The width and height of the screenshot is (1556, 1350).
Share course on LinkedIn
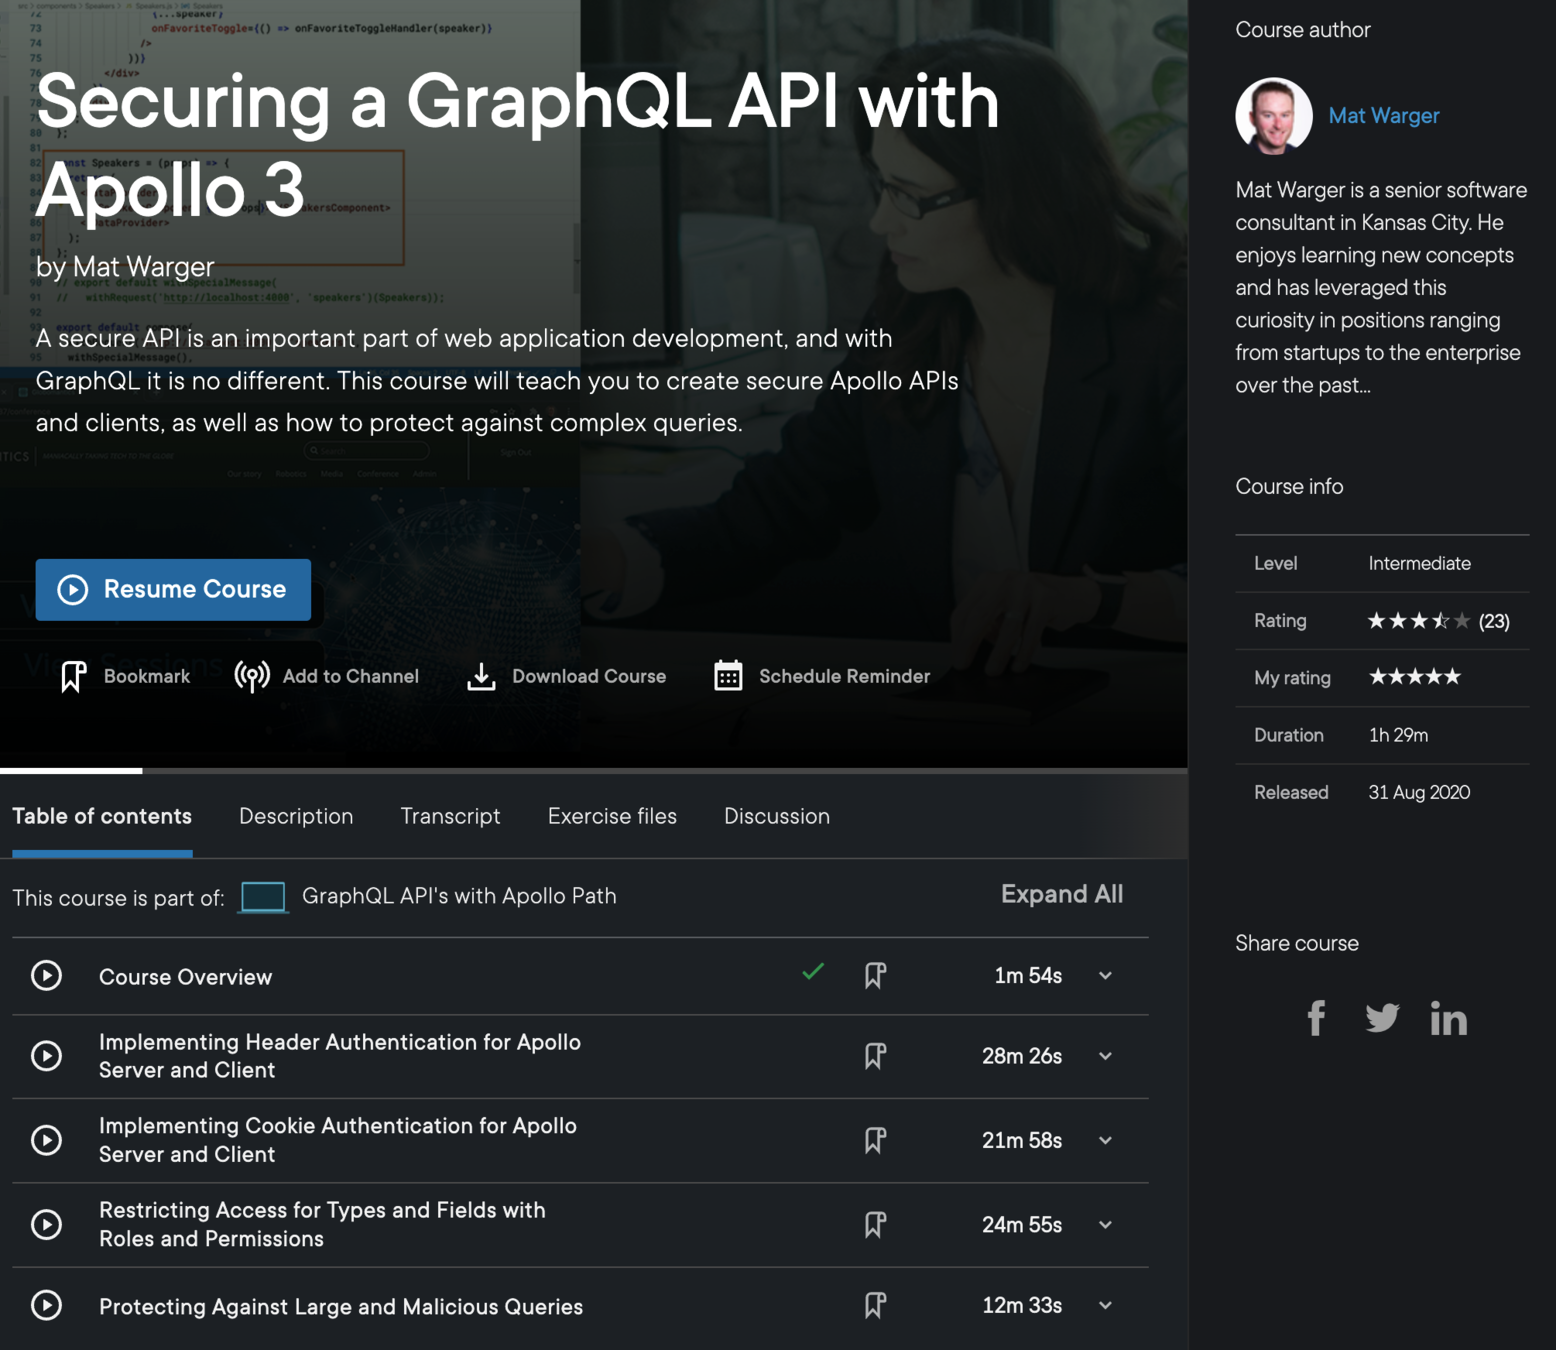(1448, 1018)
